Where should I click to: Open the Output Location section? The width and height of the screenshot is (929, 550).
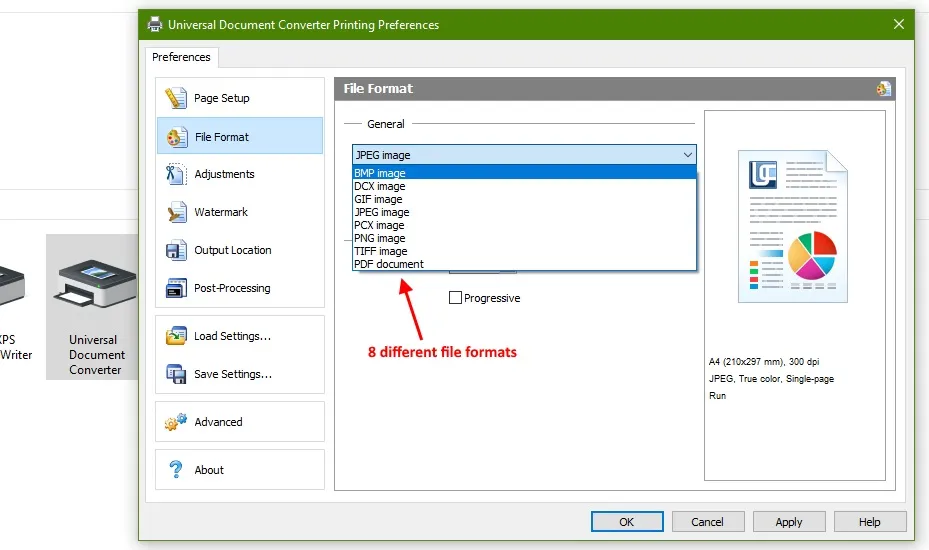pos(240,250)
